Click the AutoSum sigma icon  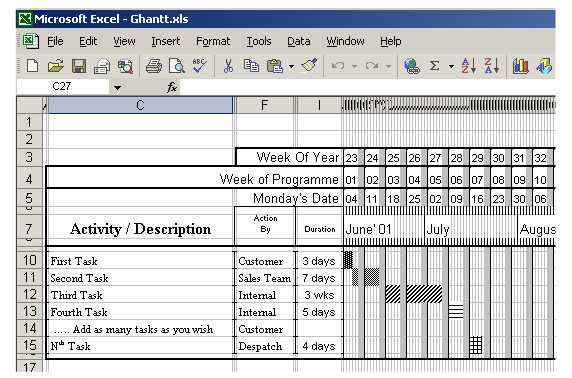pyautogui.click(x=434, y=66)
